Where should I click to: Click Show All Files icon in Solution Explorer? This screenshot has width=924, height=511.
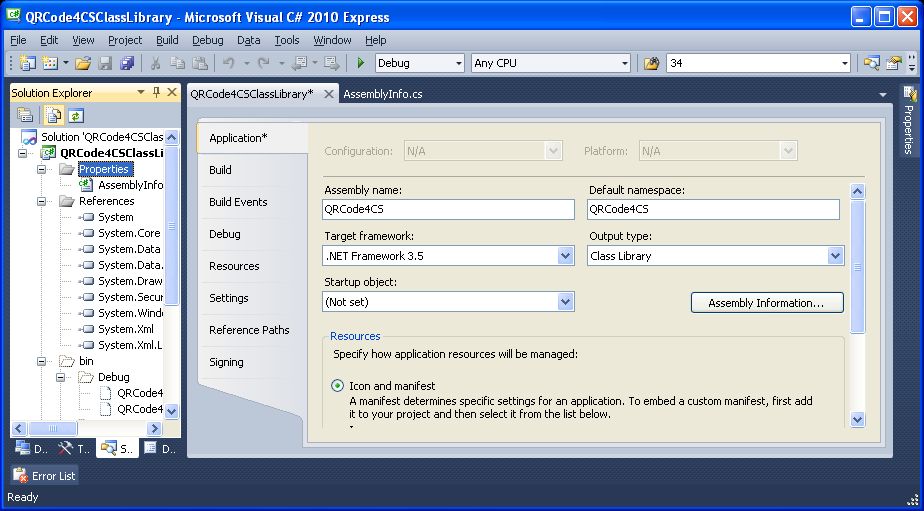(x=53, y=115)
